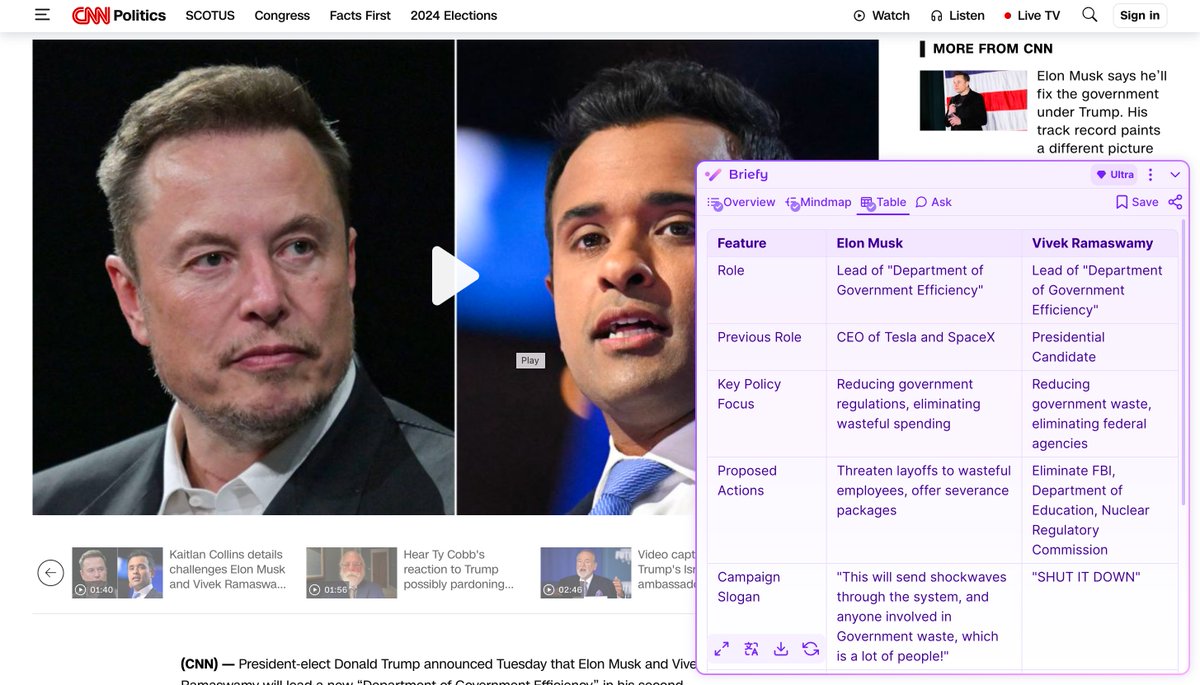1200x685 pixels.
Task: Select the Ty Cobb reaction video thumbnail
Action: point(351,573)
